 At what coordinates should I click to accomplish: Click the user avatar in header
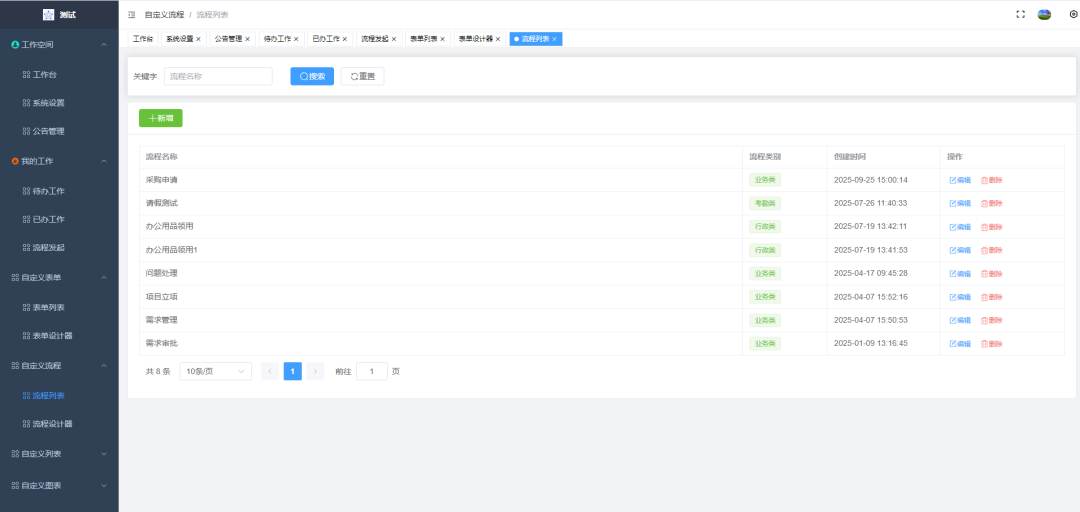[1044, 15]
